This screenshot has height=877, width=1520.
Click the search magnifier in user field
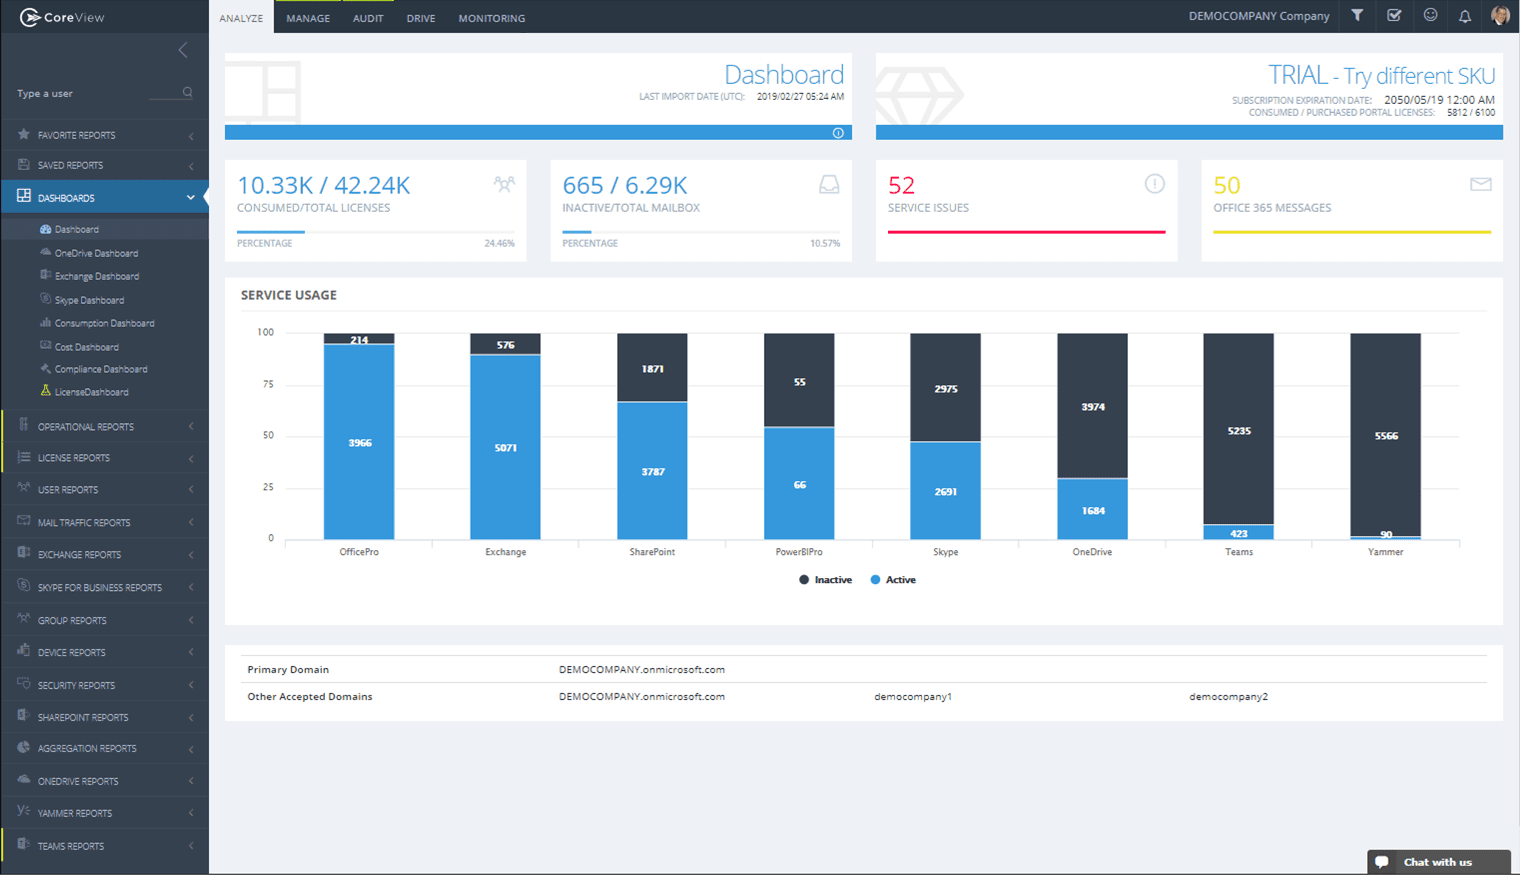tap(187, 92)
